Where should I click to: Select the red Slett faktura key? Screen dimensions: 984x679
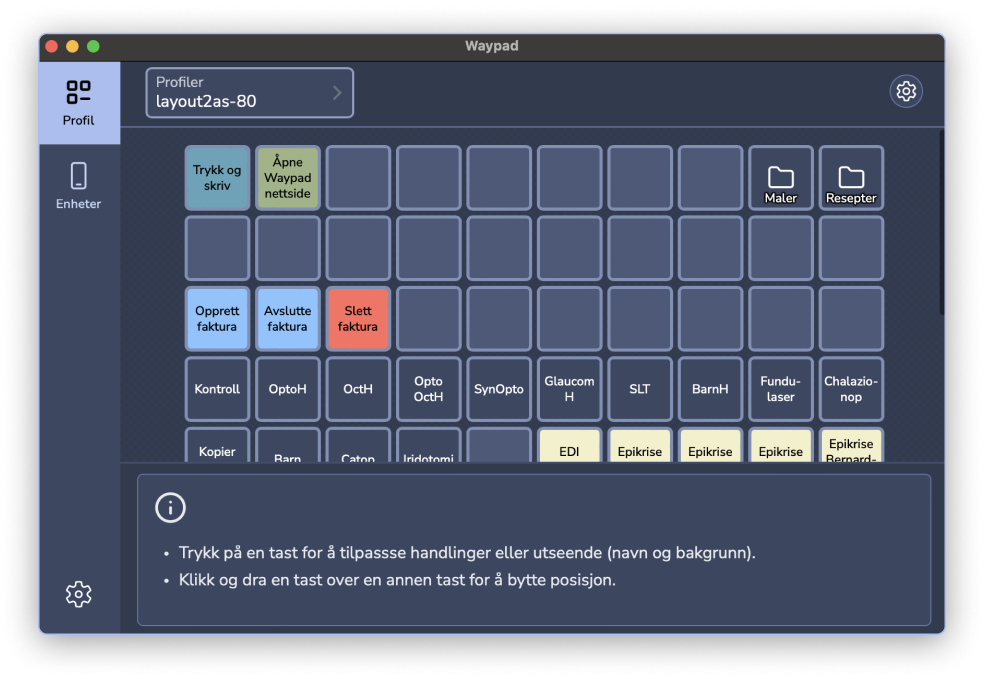coord(358,319)
